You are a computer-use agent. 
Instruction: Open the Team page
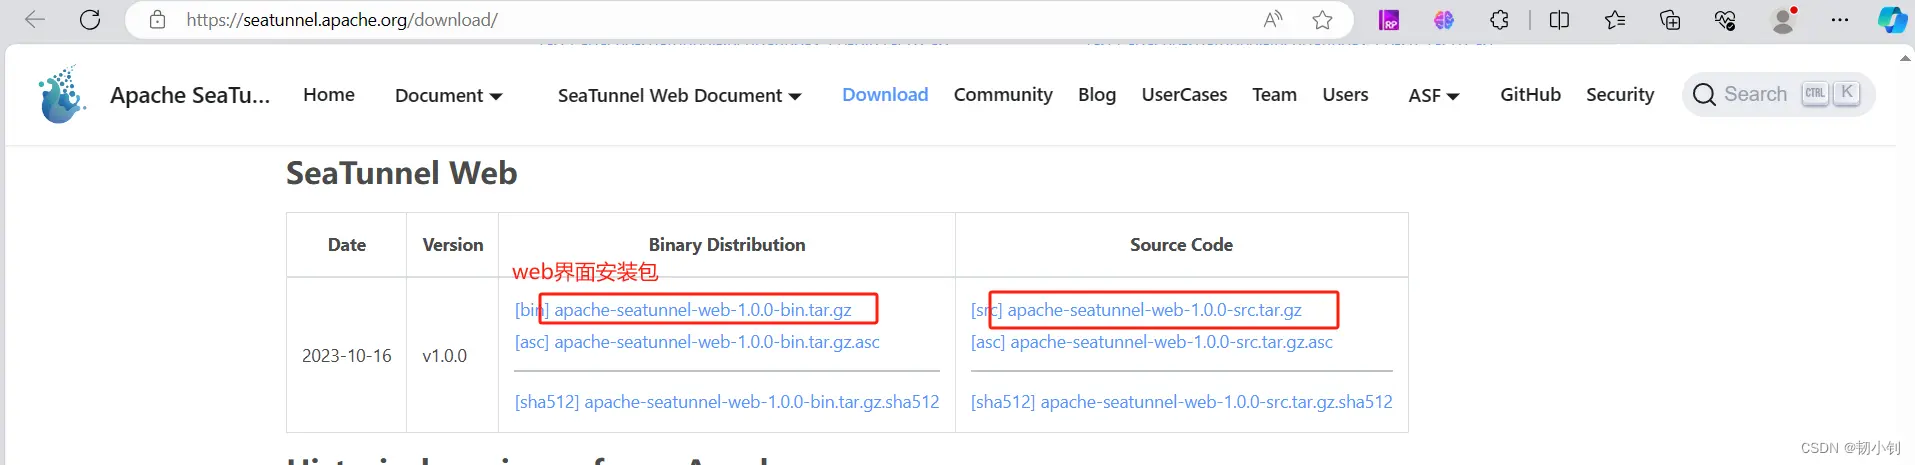(x=1274, y=95)
